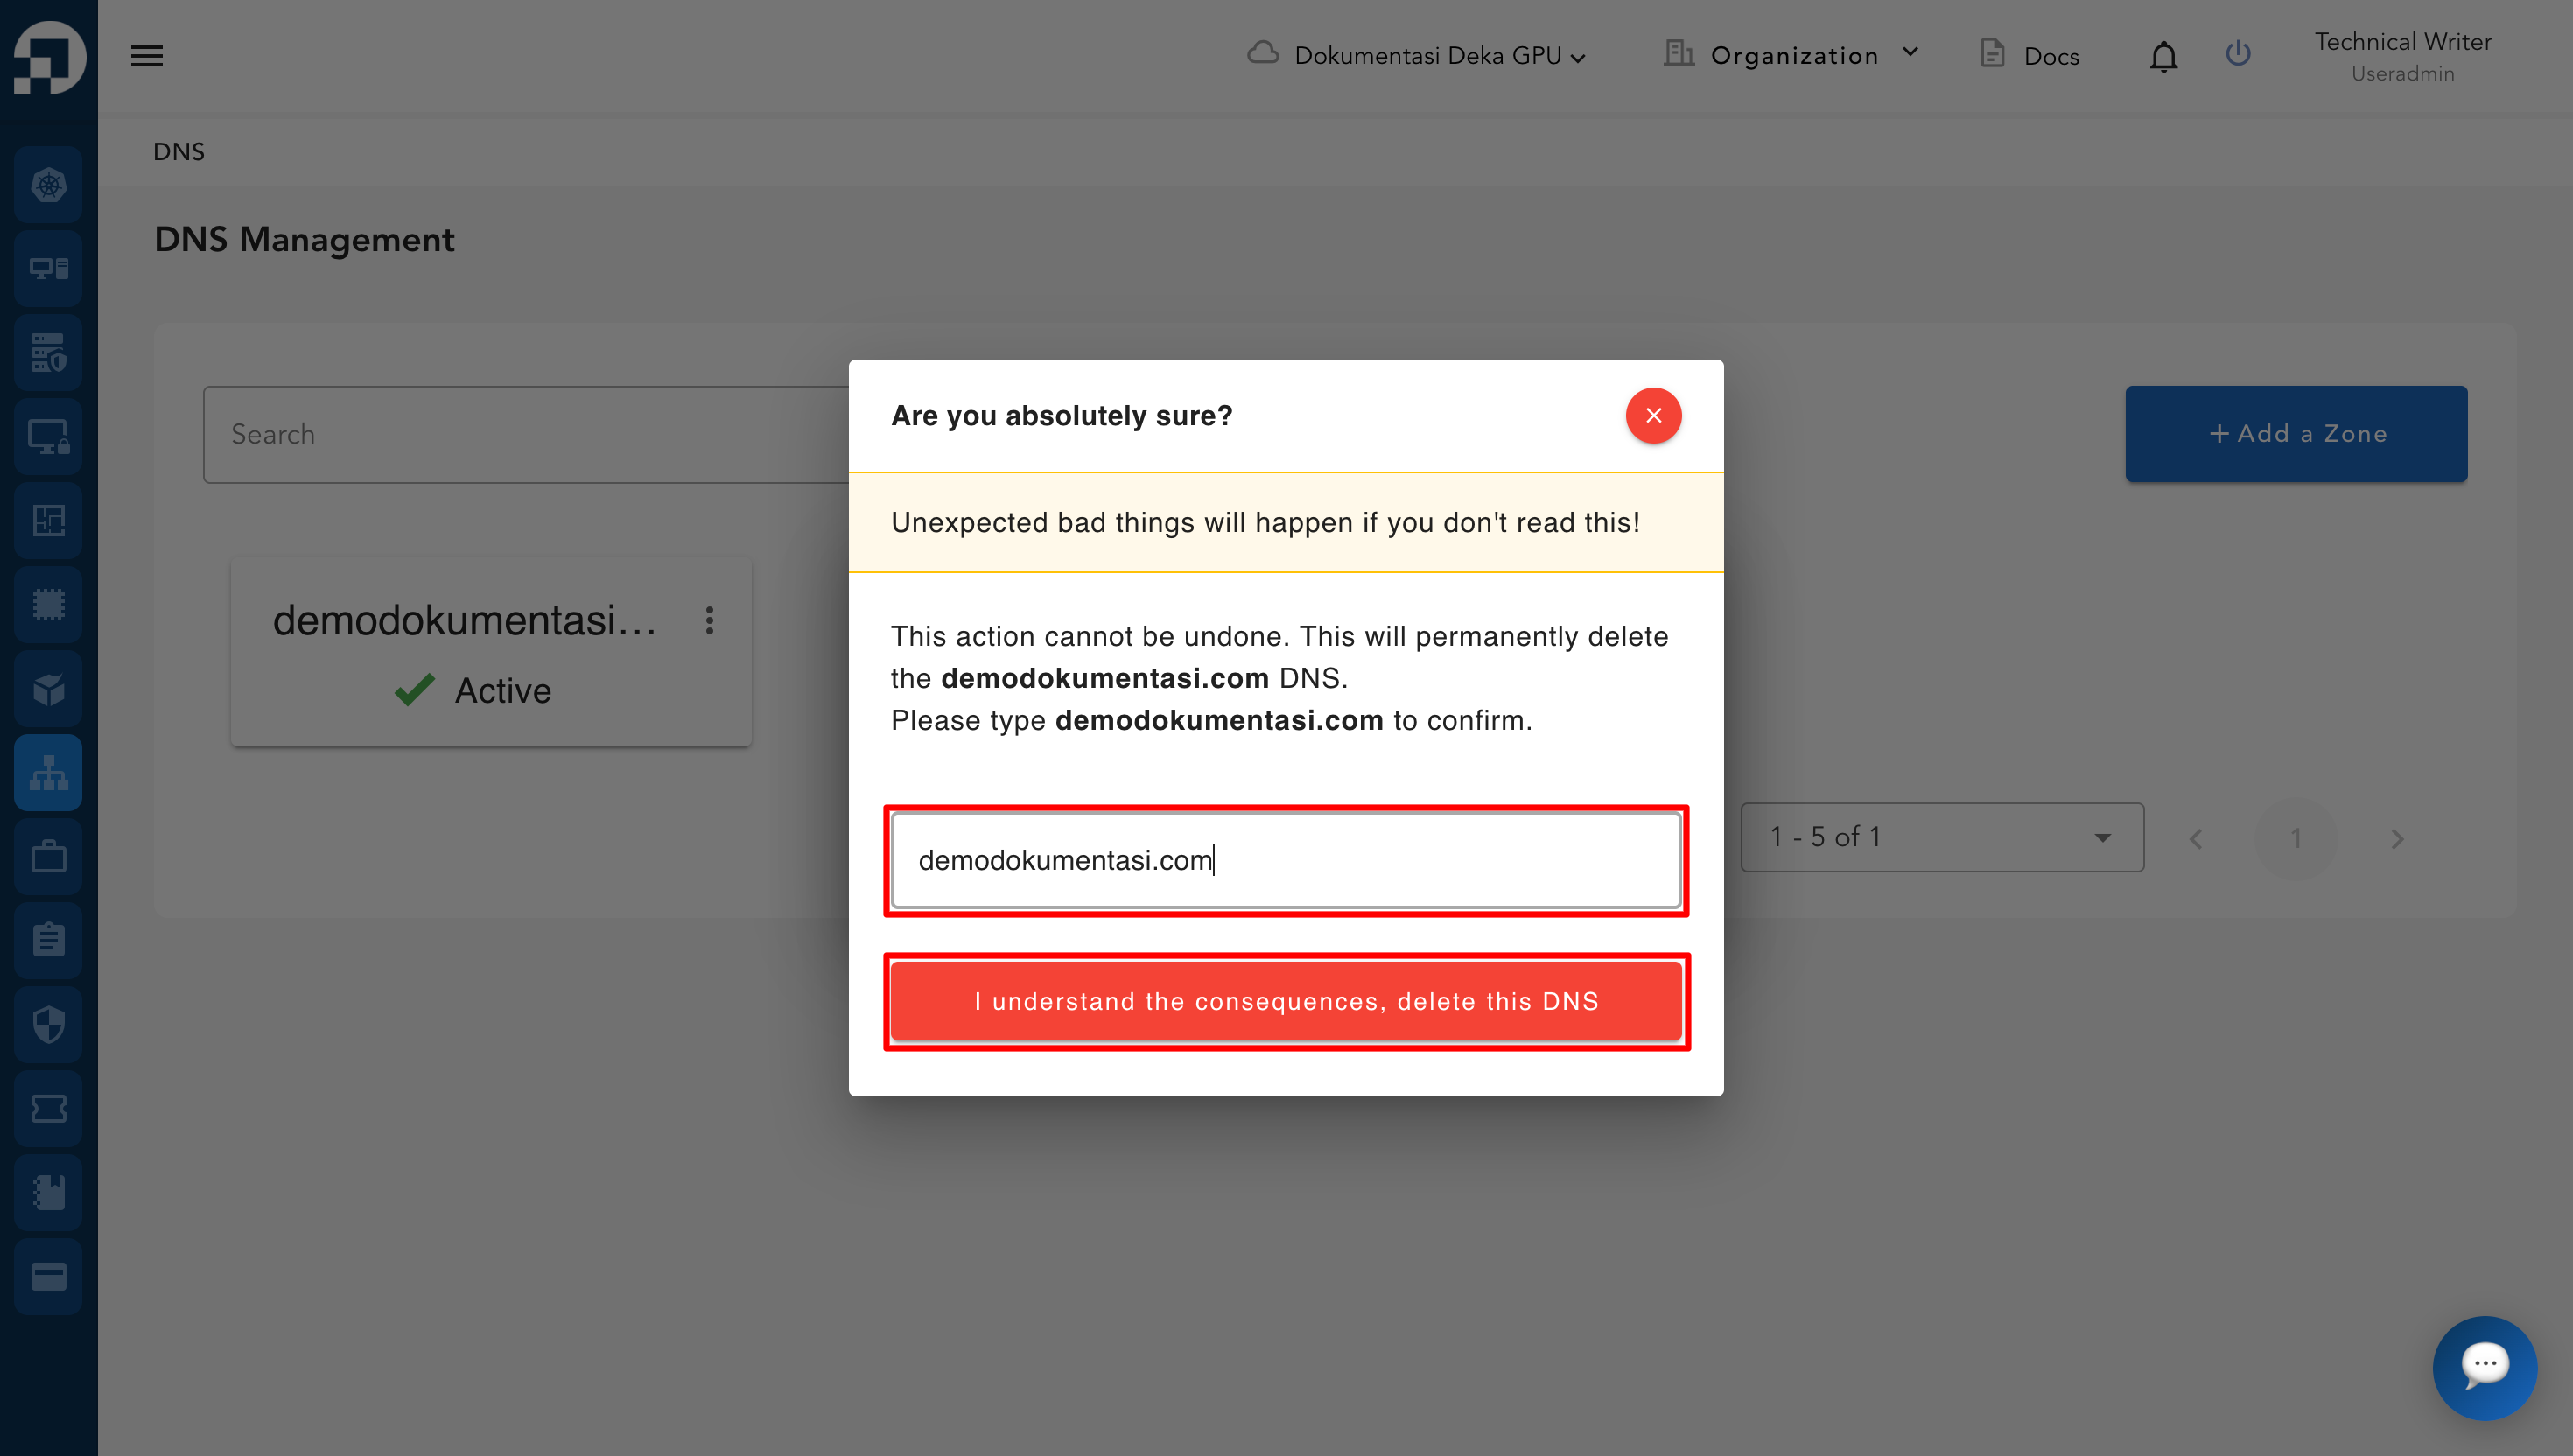Open the demodokumentasi zone three-dot menu

[x=709, y=620]
